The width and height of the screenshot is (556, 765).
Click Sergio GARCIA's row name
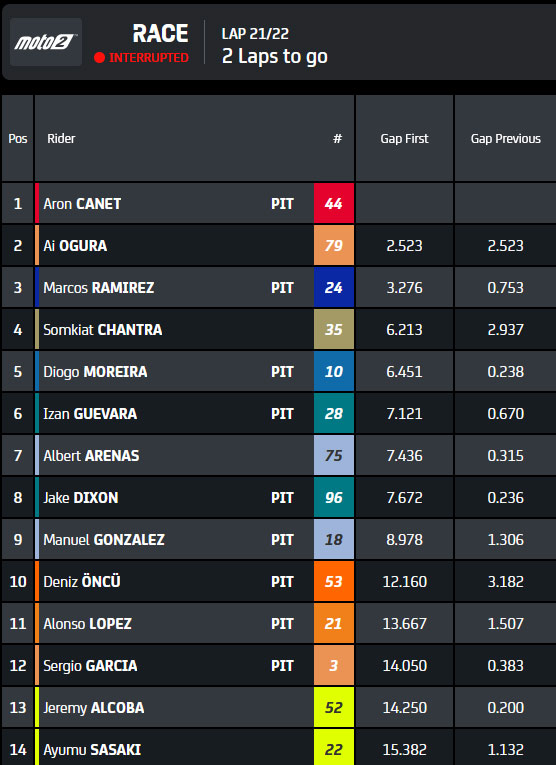point(90,665)
